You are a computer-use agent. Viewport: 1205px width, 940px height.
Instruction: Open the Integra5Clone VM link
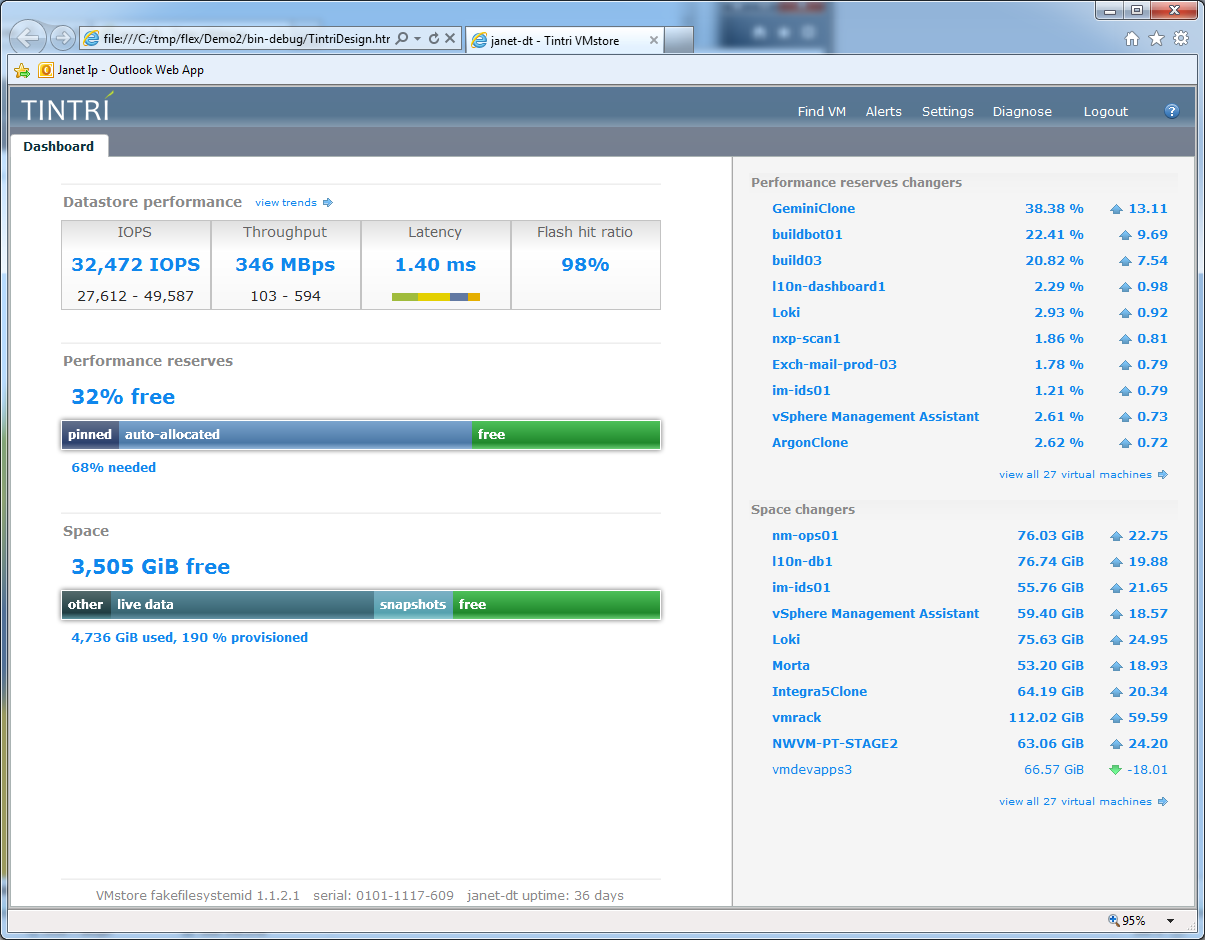coord(820,692)
